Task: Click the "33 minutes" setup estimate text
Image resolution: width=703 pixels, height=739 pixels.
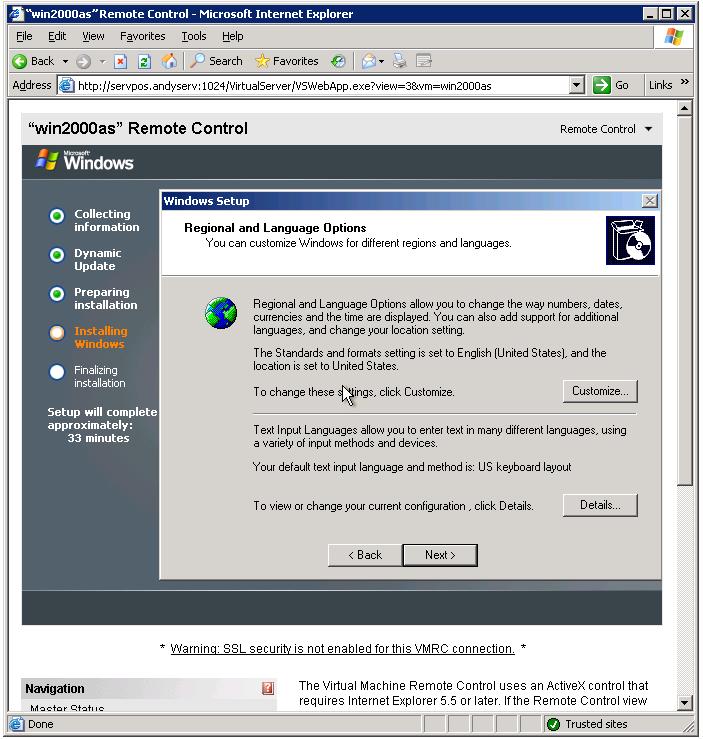Action: pos(98,438)
